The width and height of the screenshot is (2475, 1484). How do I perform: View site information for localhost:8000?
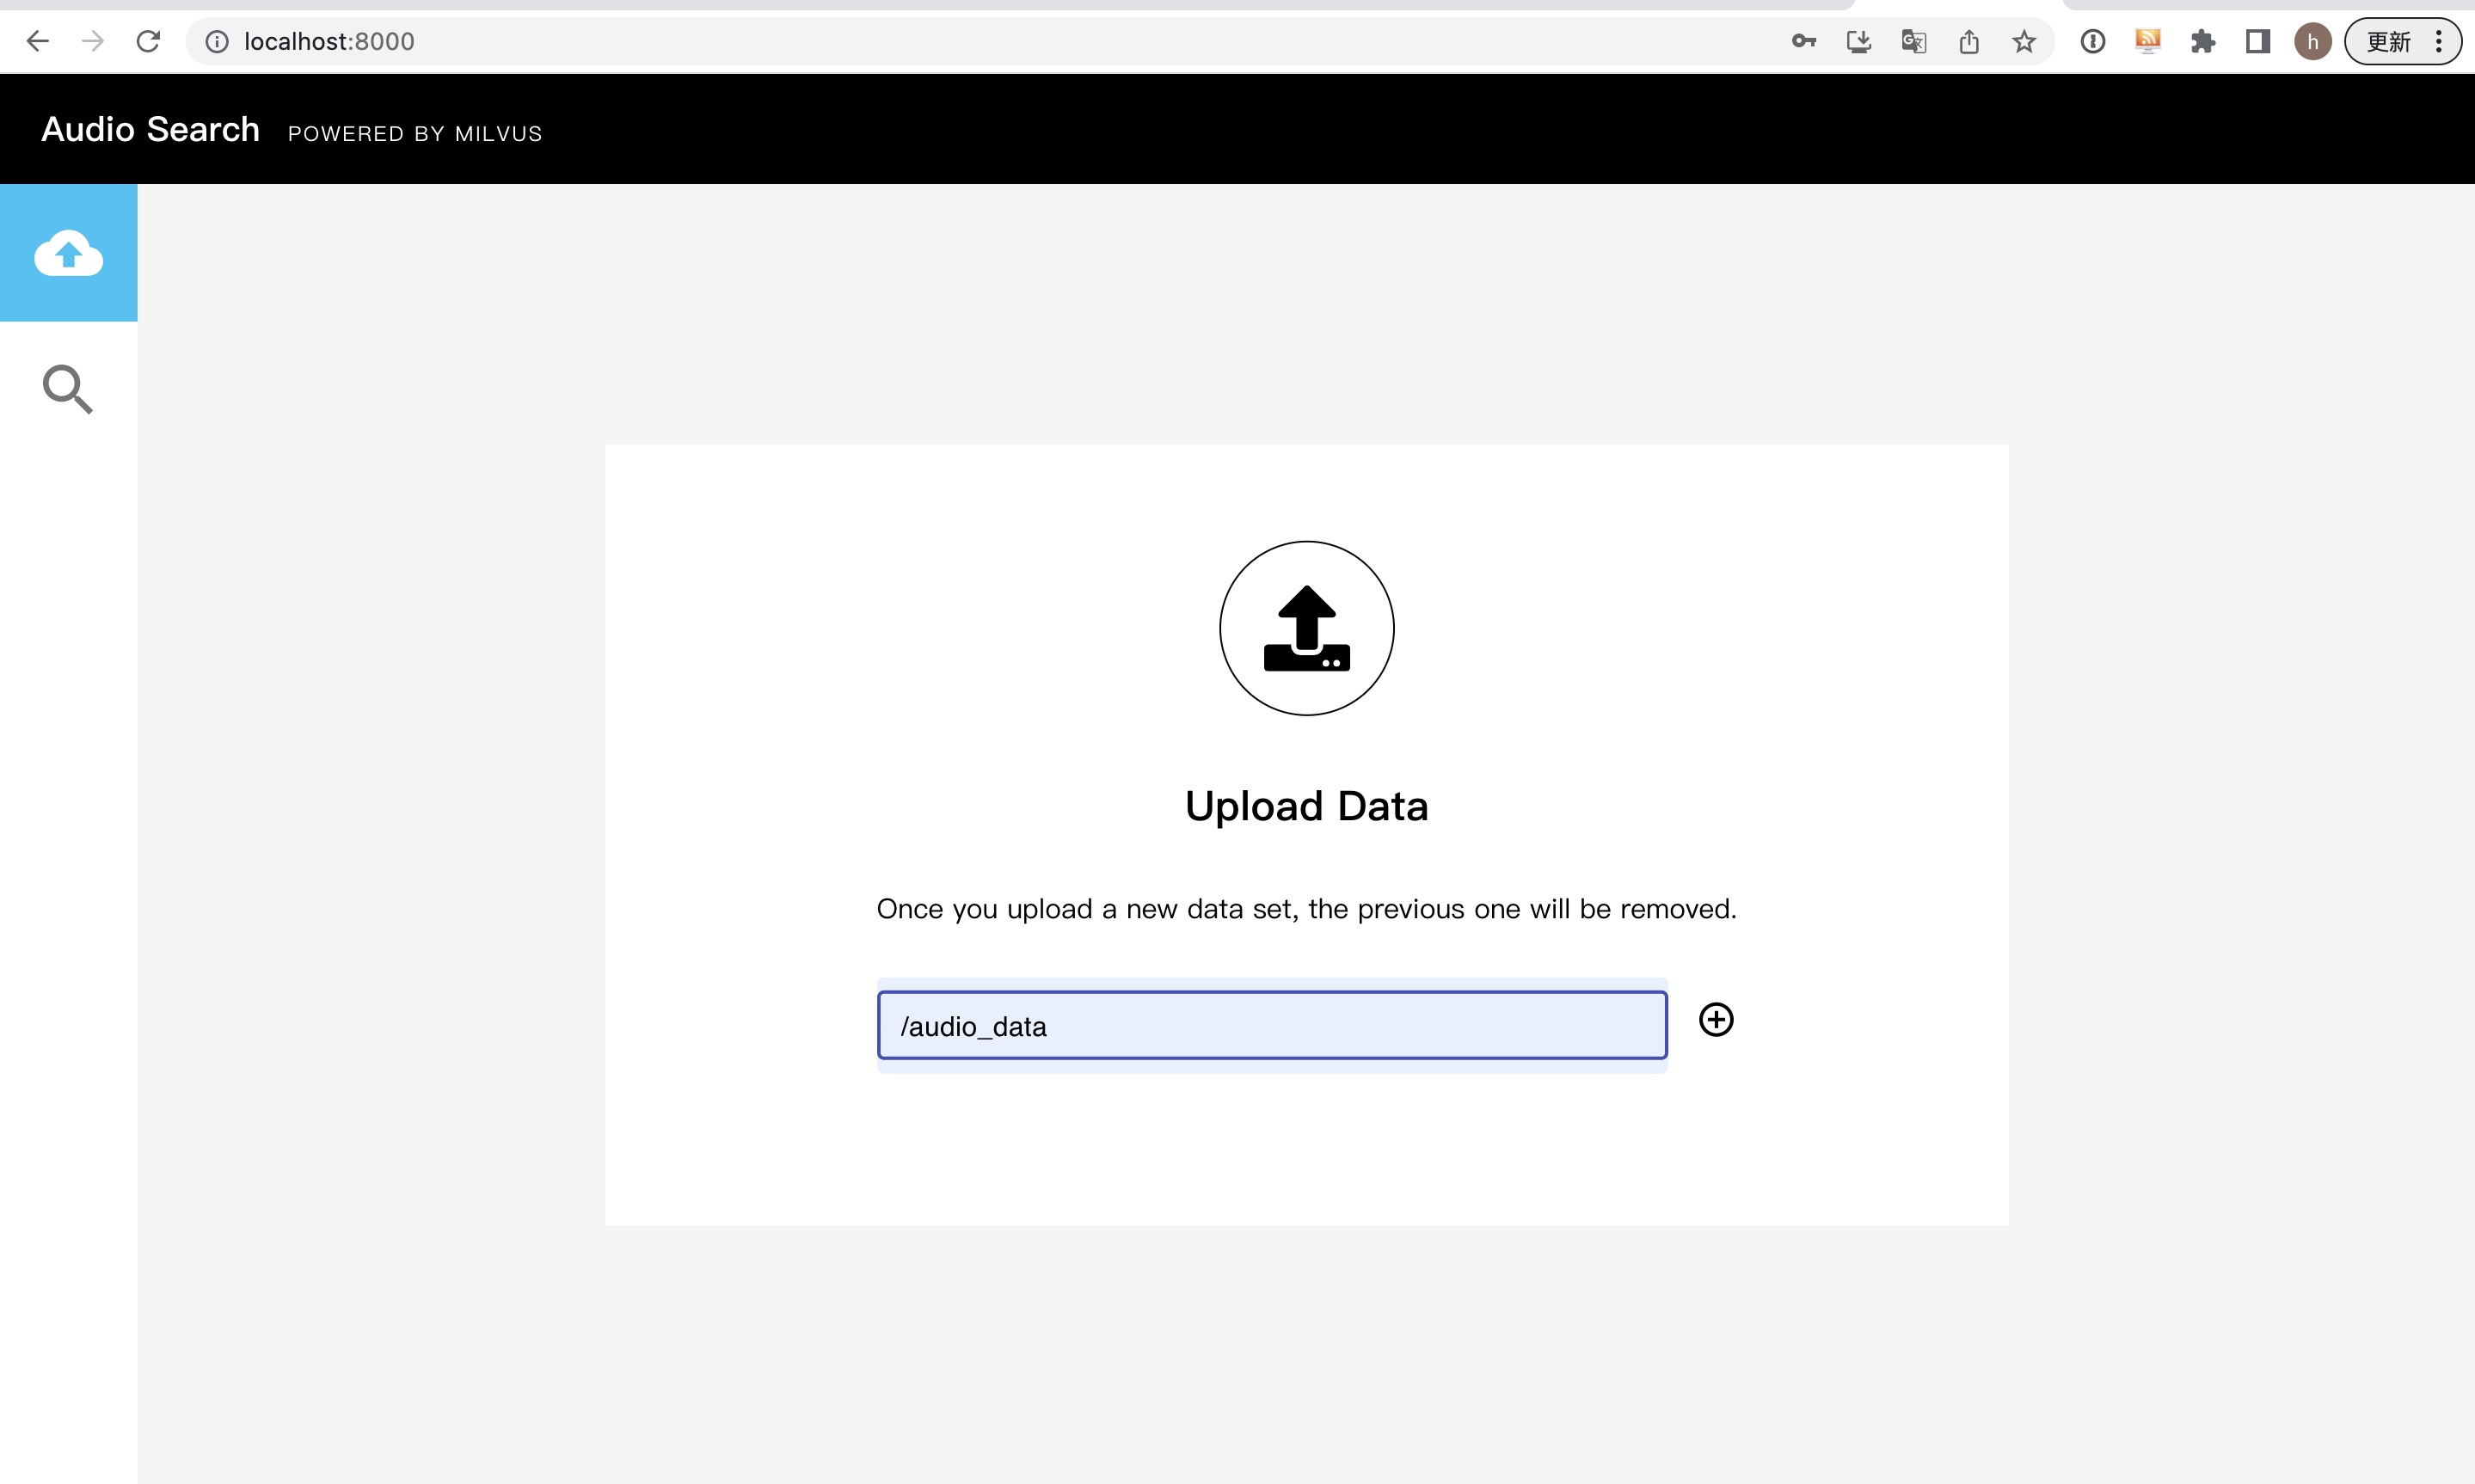point(217,41)
